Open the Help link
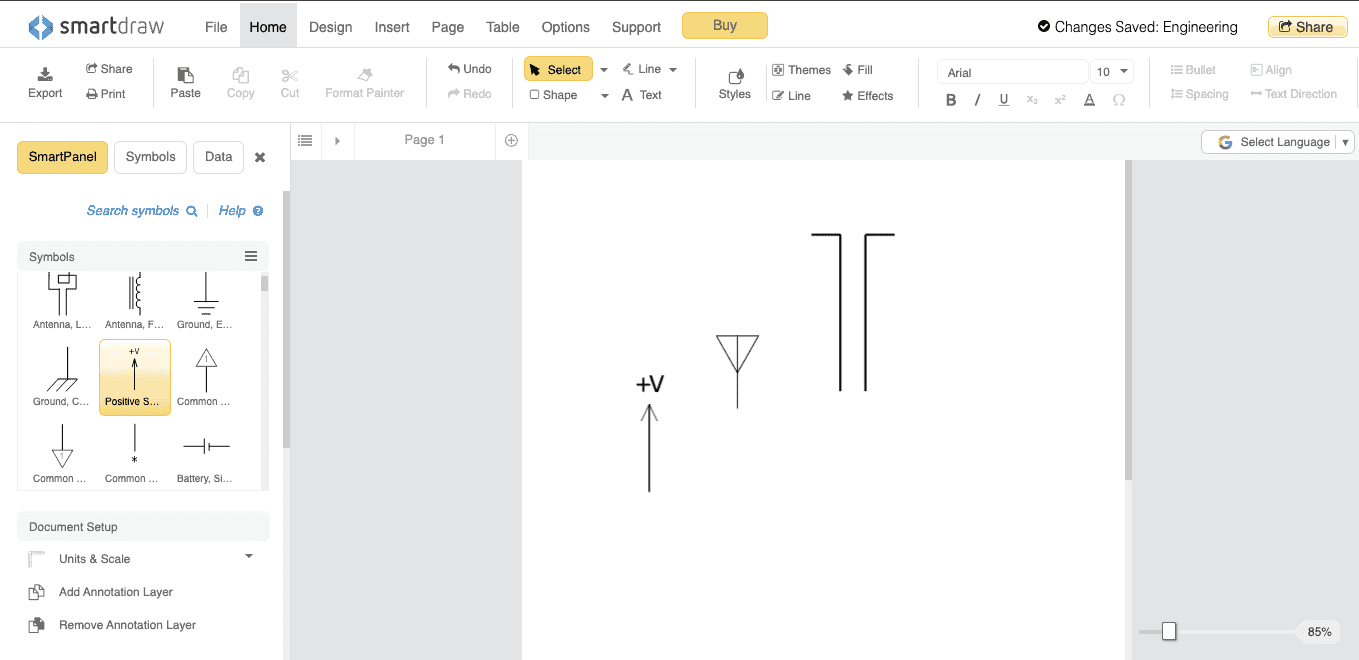The image size is (1359, 660). [x=241, y=211]
